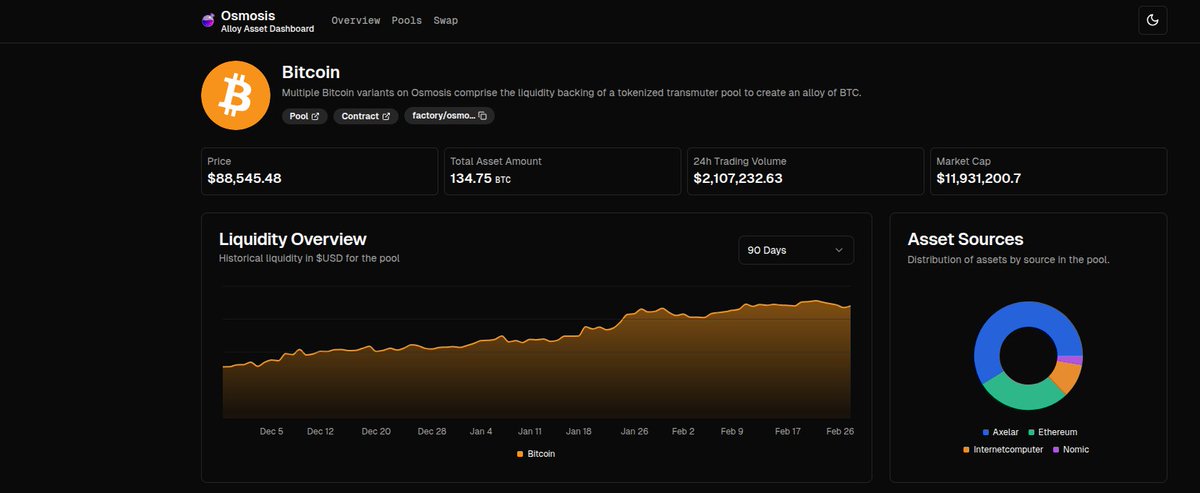Toggle Axelar legend entry

[1000, 432]
